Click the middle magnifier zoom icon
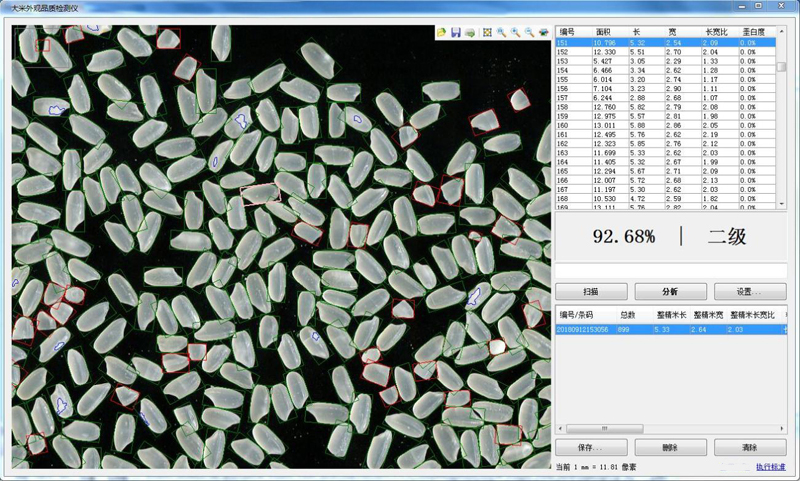This screenshot has height=481, width=800. (x=515, y=33)
